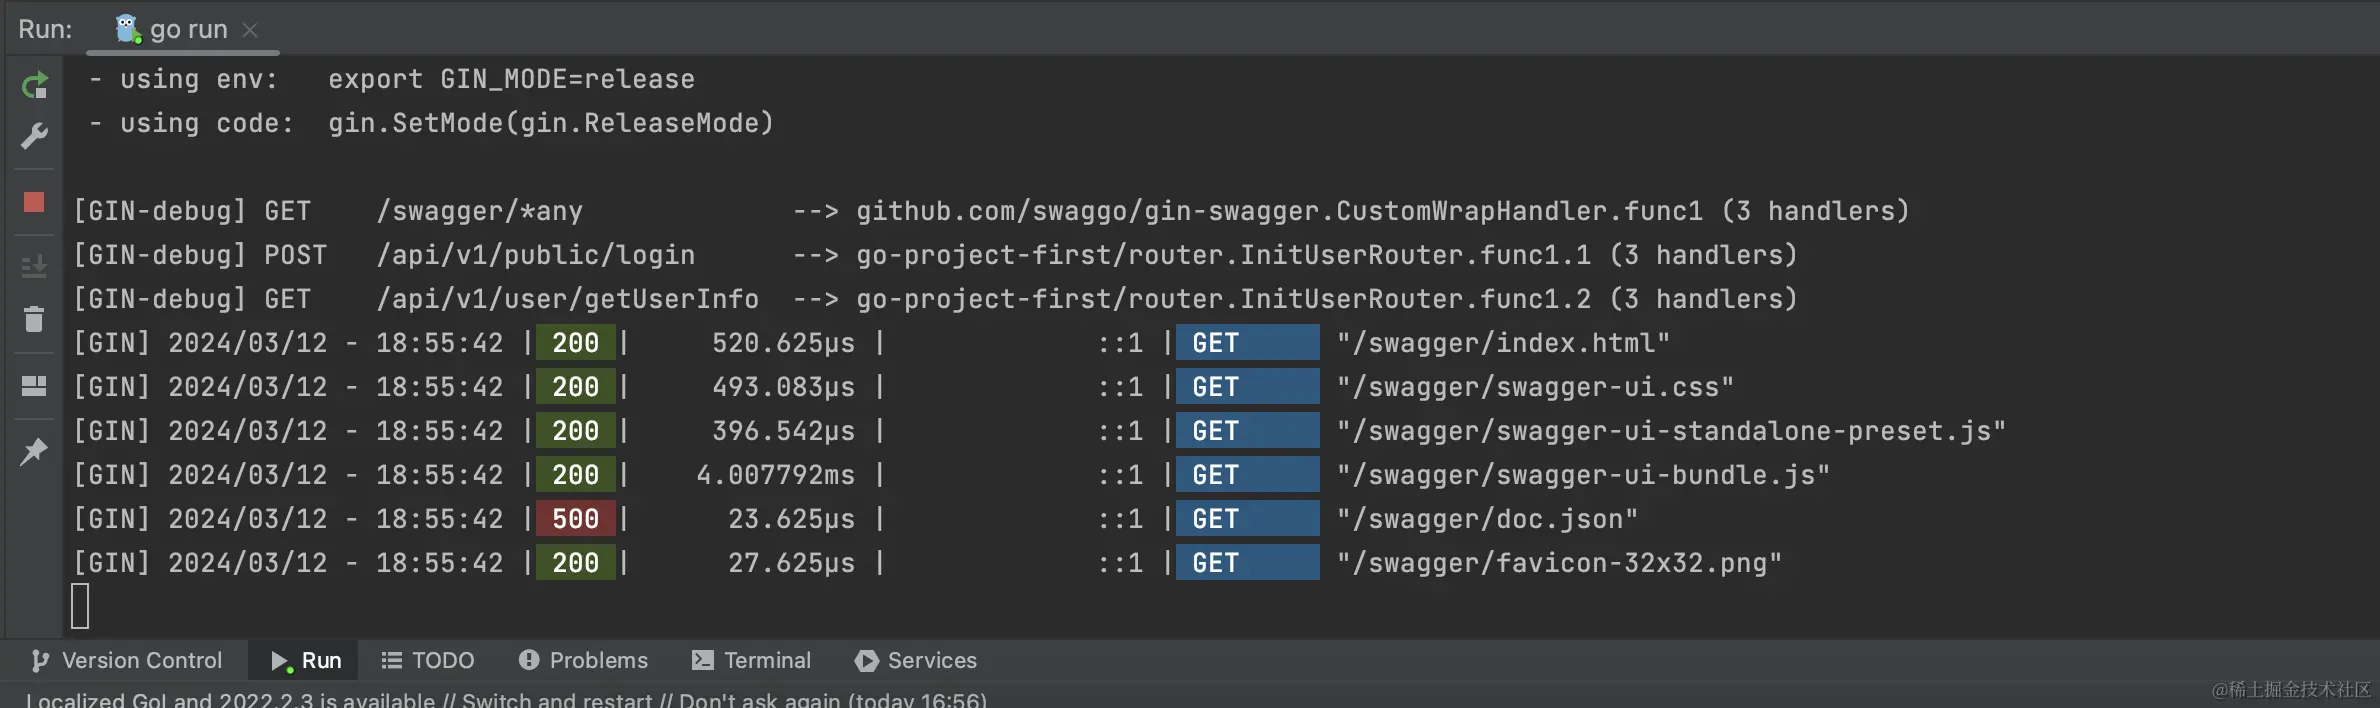Image resolution: width=2380 pixels, height=708 pixels.
Task: Open the Problems tool window
Action: pyautogui.click(x=583, y=661)
